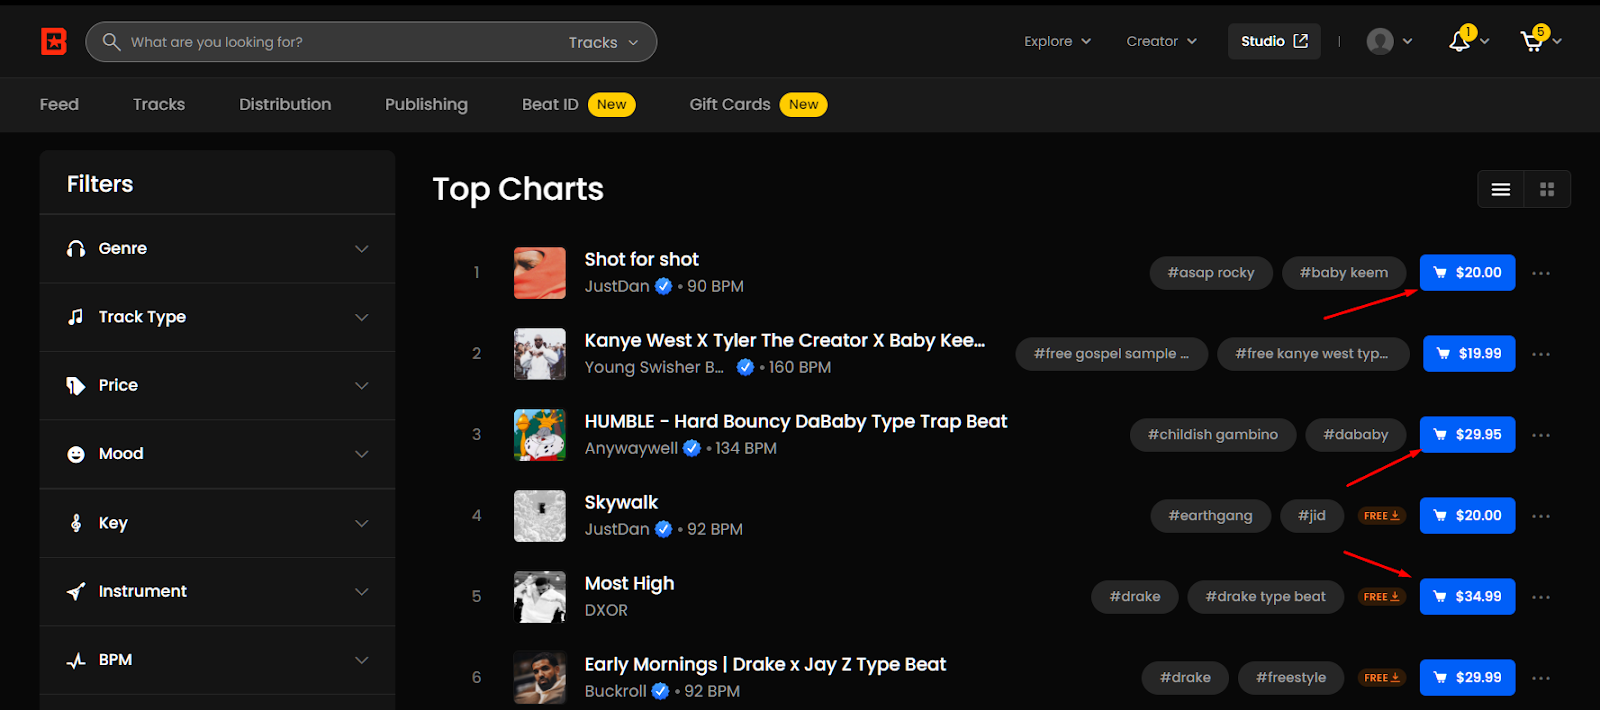The height and width of the screenshot is (710, 1600).
Task: Open the Creator dropdown menu
Action: [x=1161, y=41]
